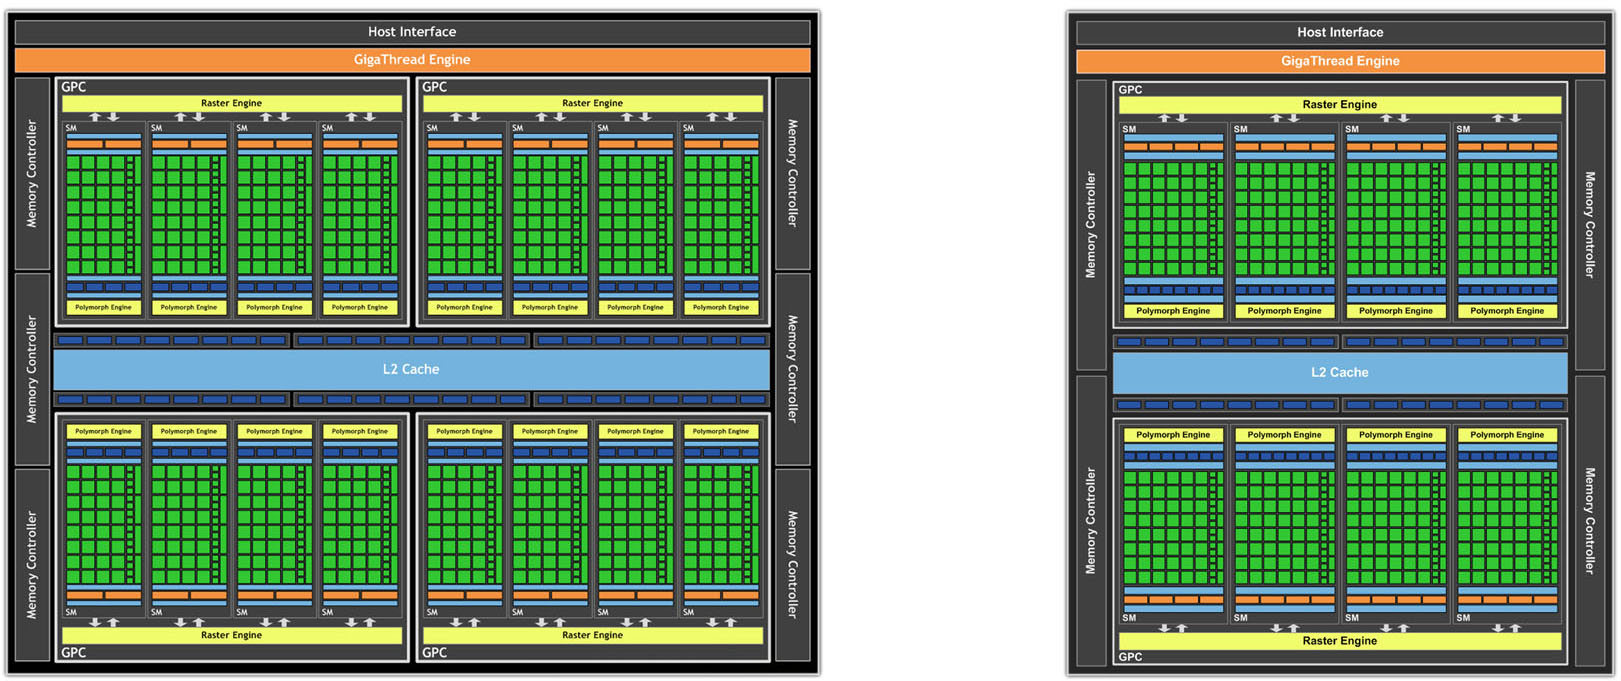
Task: Click top-right Memory Controller in right diagram
Action: 1589,224
